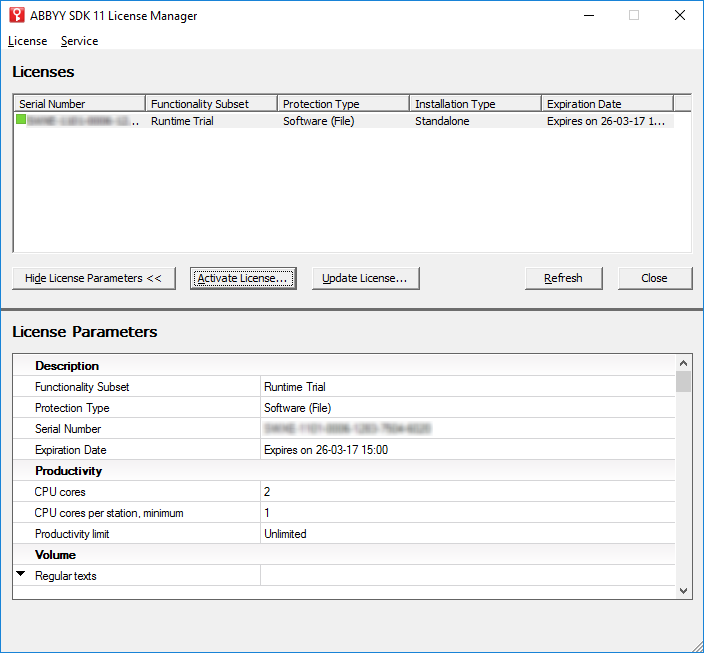Minimize the License Manager window

pos(589,15)
